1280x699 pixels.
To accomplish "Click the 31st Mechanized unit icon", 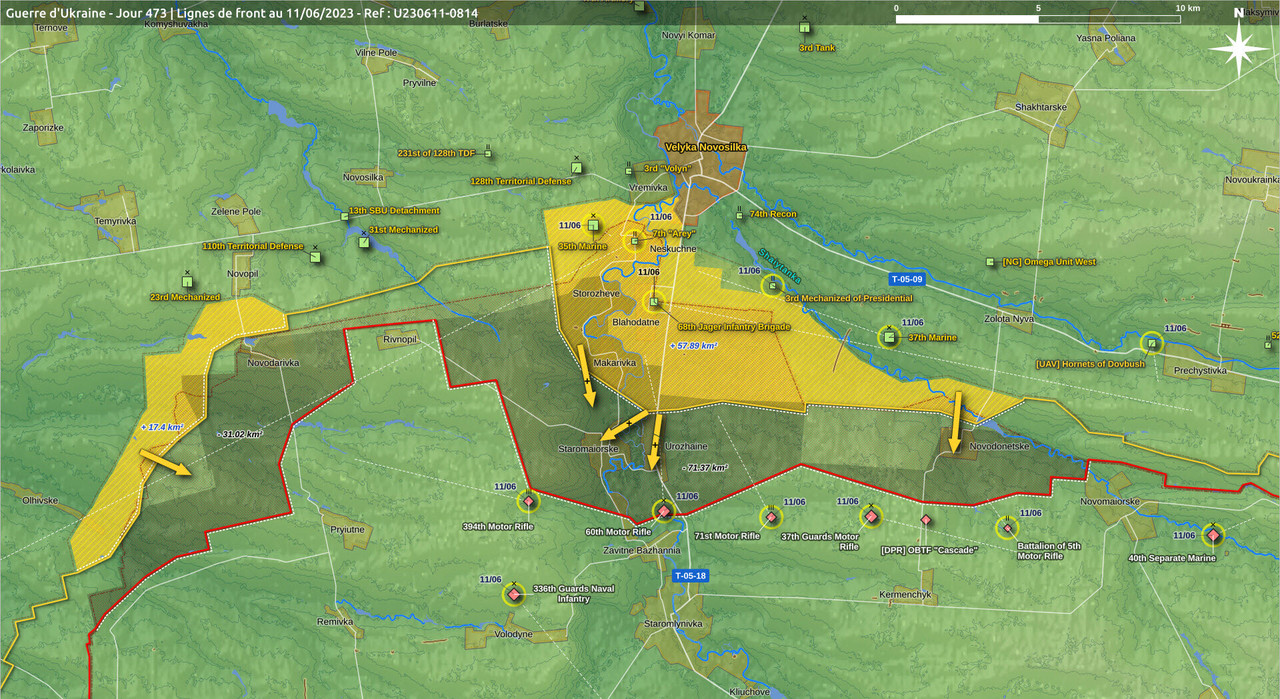I will pos(363,241).
